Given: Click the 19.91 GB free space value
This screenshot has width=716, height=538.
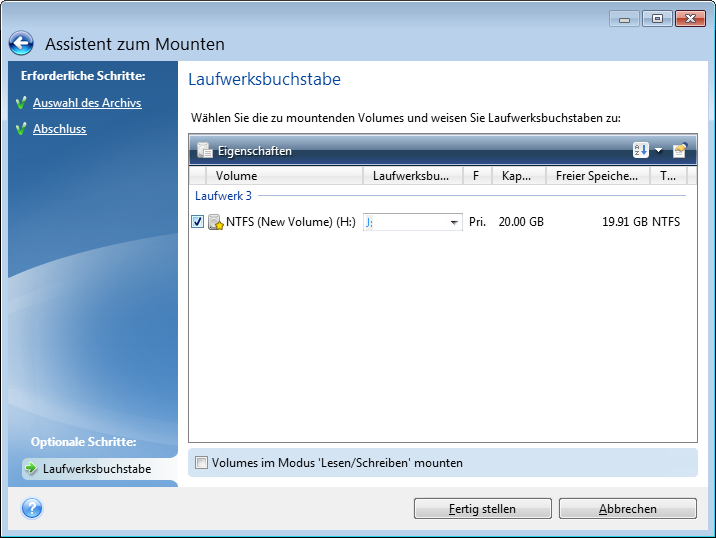Looking at the screenshot, I should (625, 222).
